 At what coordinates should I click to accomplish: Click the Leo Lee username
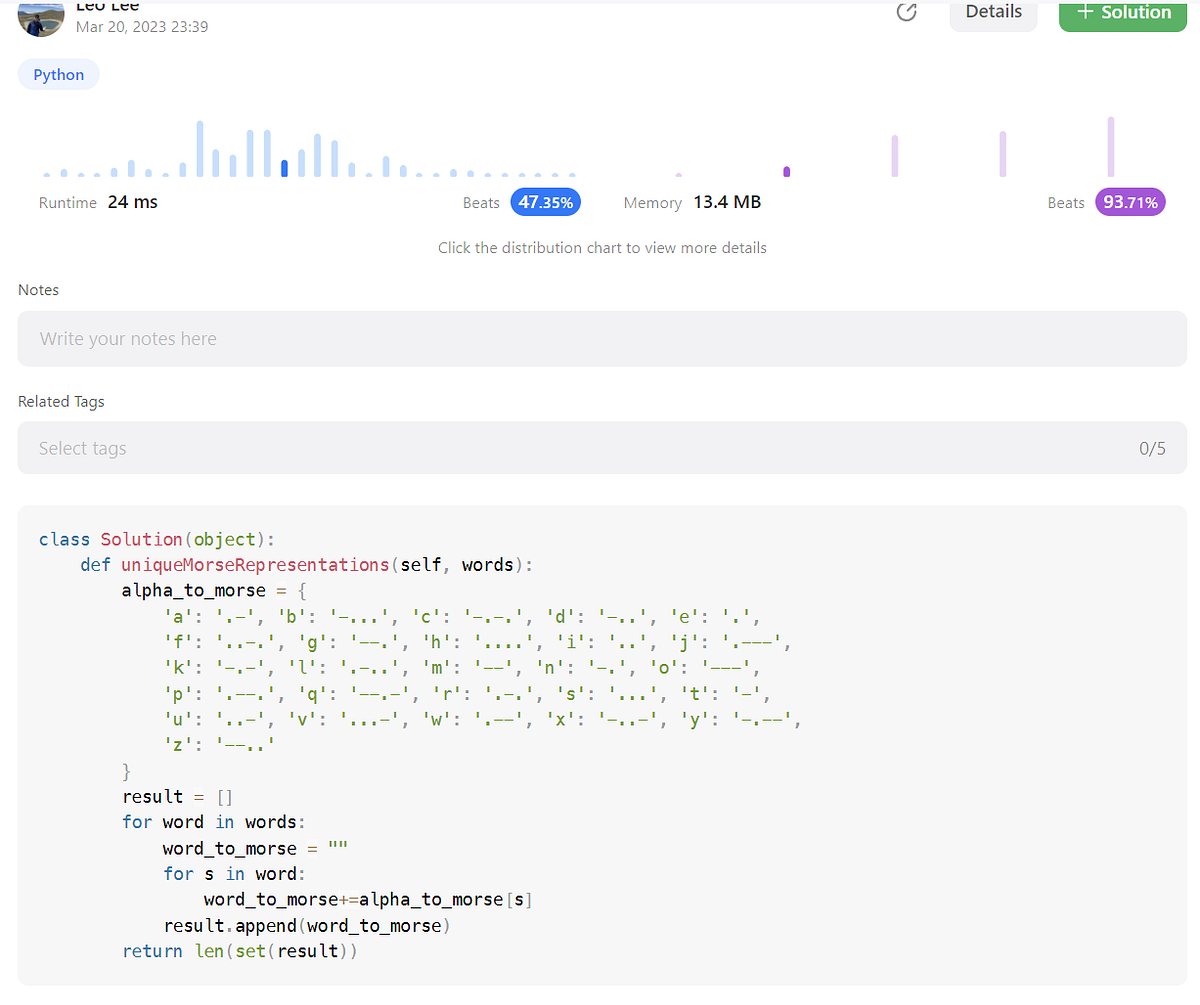pos(107,6)
